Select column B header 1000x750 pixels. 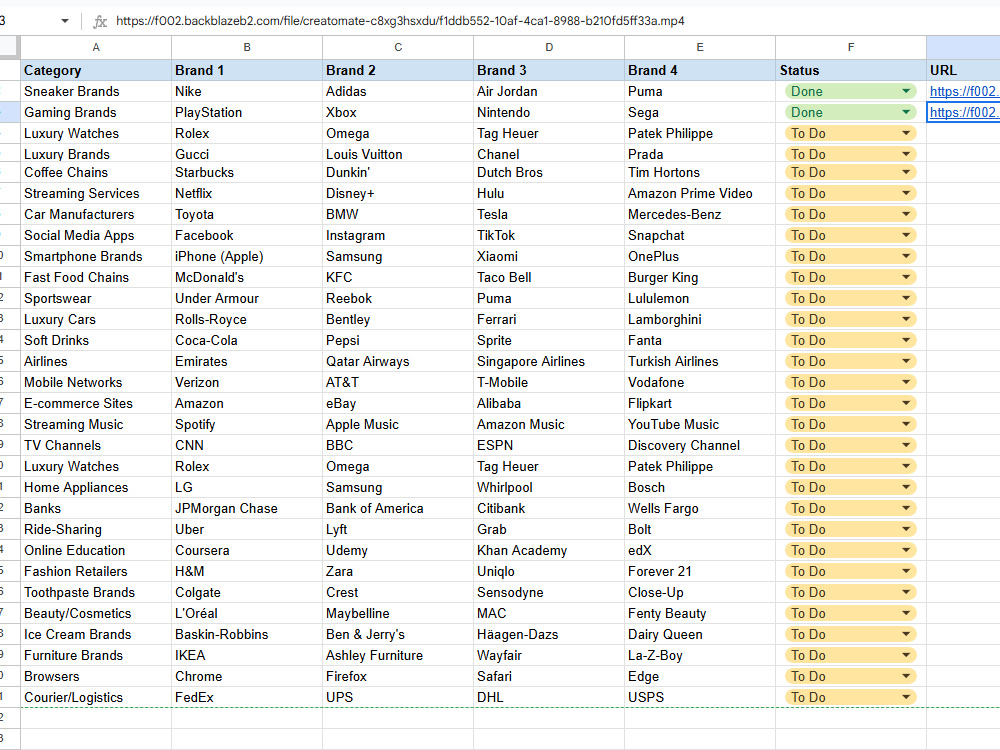(247, 47)
